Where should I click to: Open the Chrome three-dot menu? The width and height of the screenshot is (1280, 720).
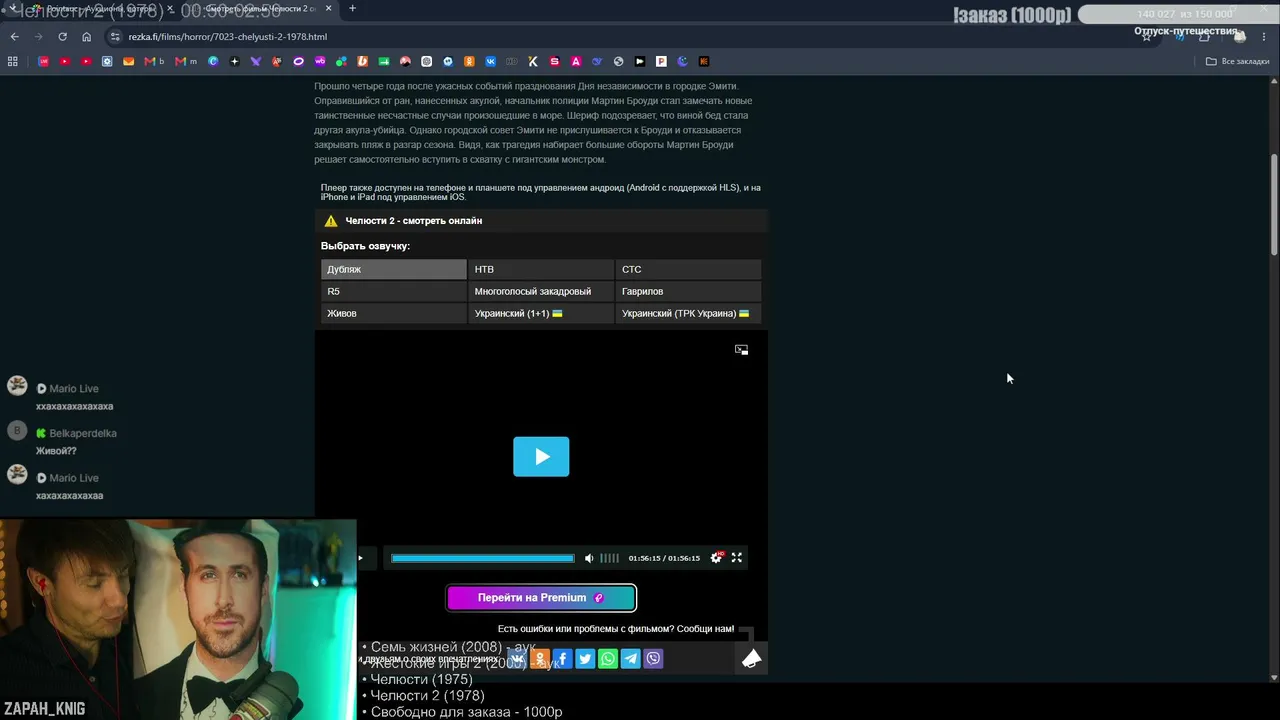1266,37
